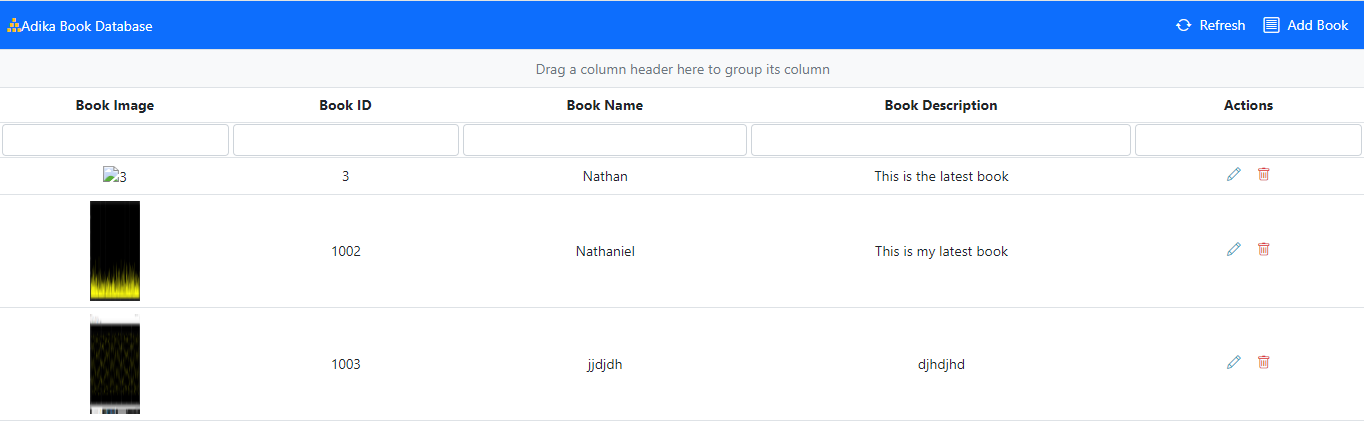Click the Book Name filter input
1364x421 pixels.
(604, 140)
